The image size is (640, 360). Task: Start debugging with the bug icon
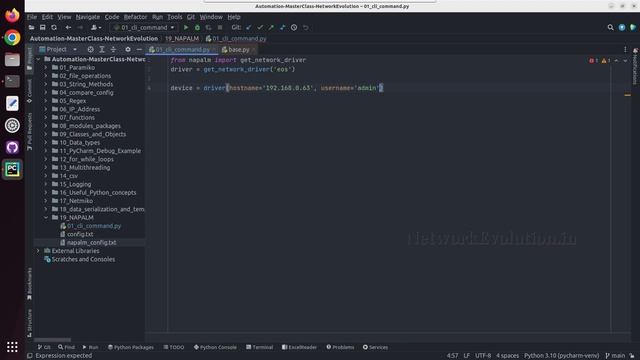click(x=197, y=27)
